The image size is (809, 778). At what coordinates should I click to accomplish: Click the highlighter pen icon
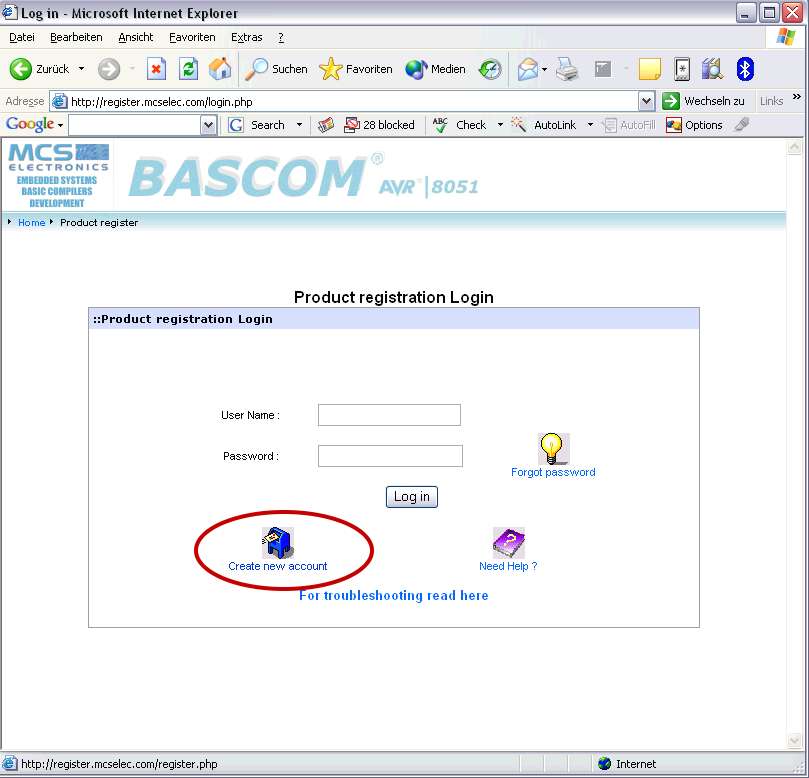tap(741, 124)
